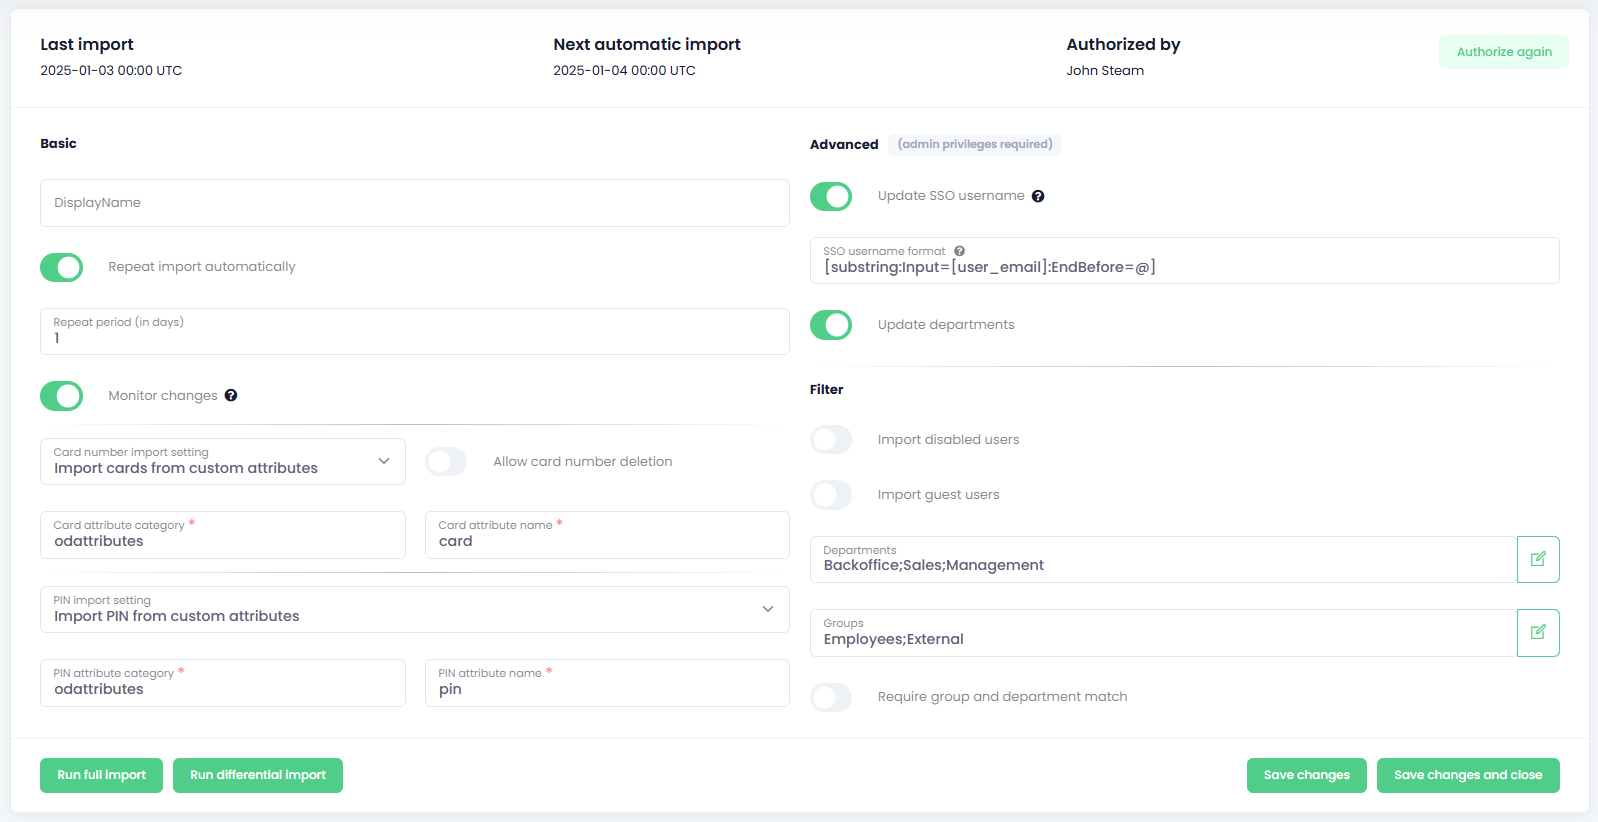The width and height of the screenshot is (1598, 822).
Task: Open the Groups edit icon
Action: 1538,632
